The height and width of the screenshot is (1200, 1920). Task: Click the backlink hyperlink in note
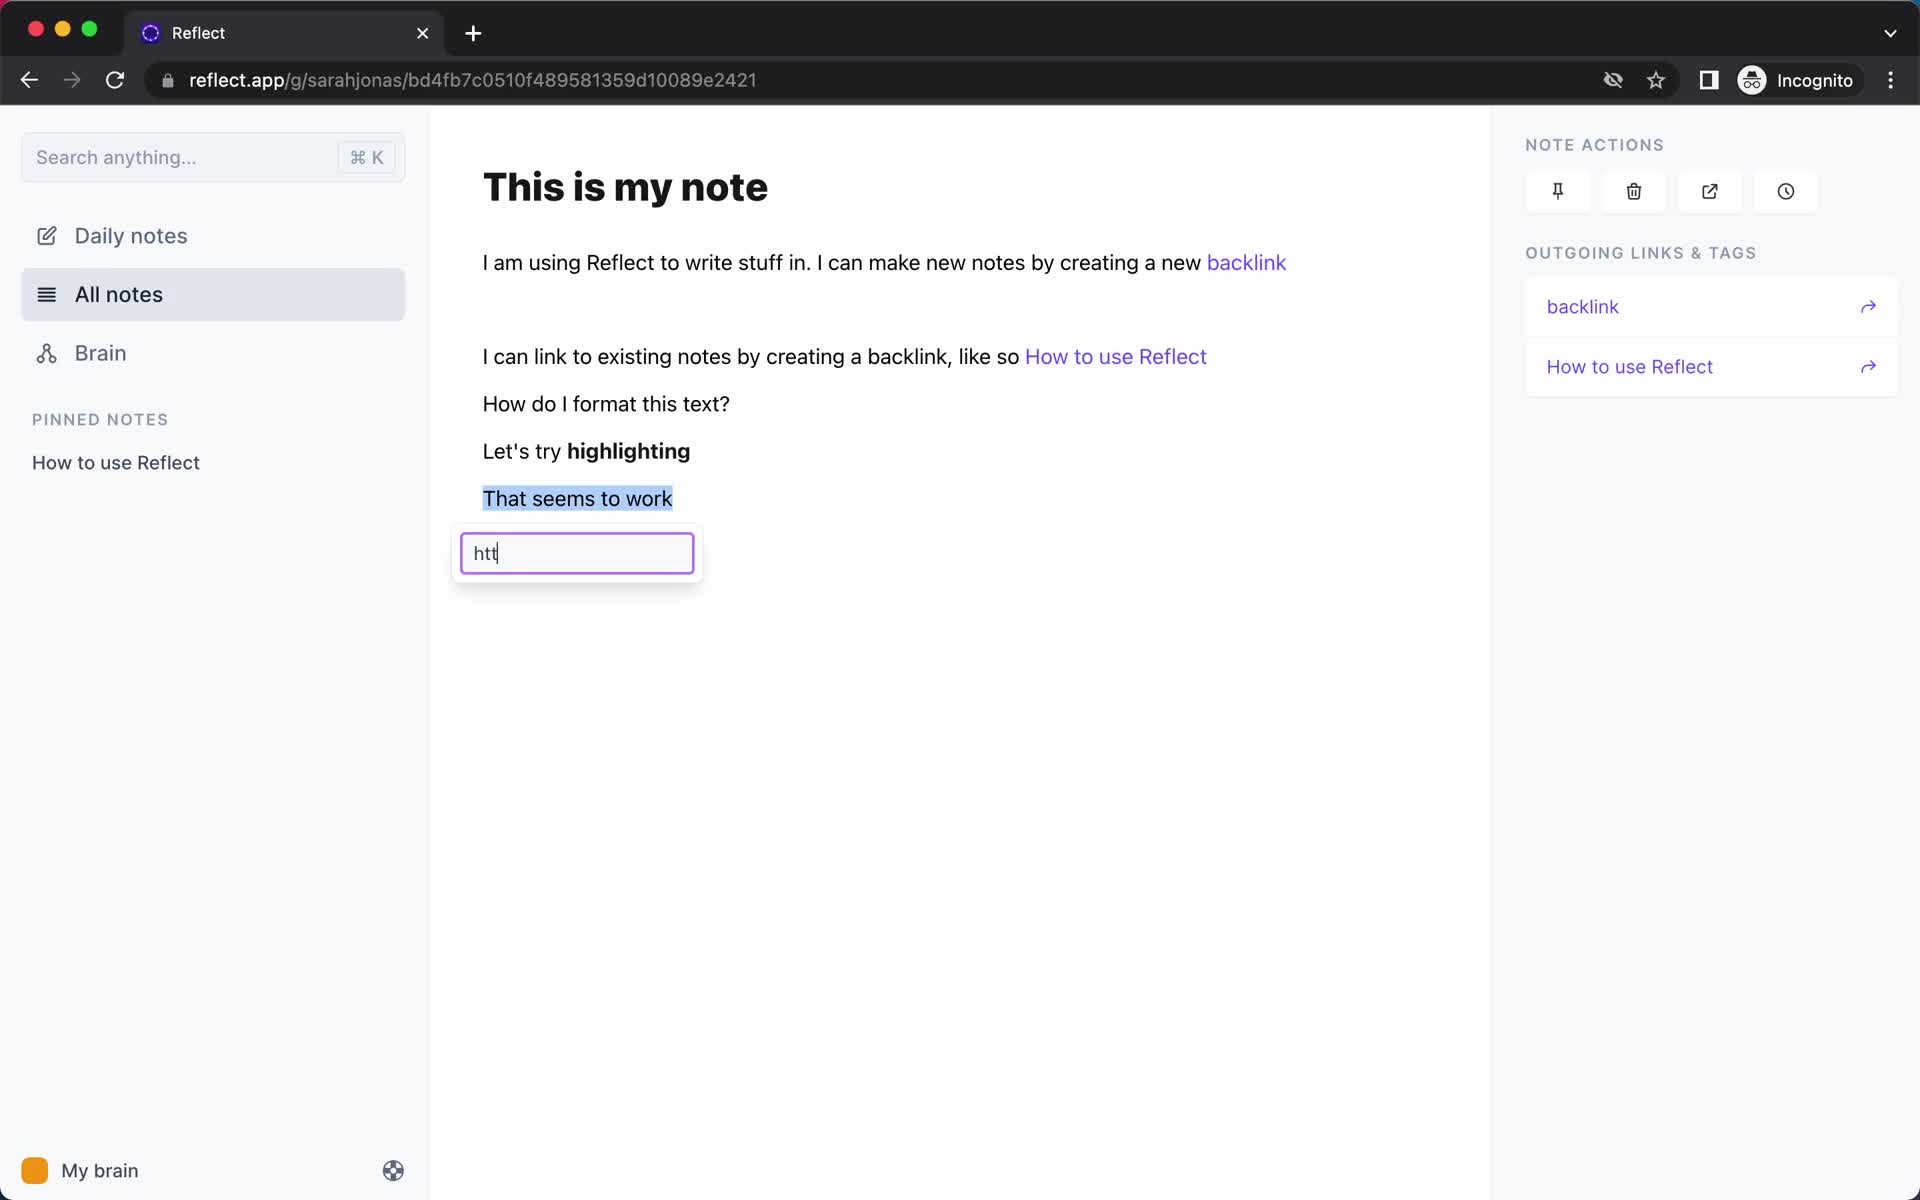pyautogui.click(x=1245, y=263)
